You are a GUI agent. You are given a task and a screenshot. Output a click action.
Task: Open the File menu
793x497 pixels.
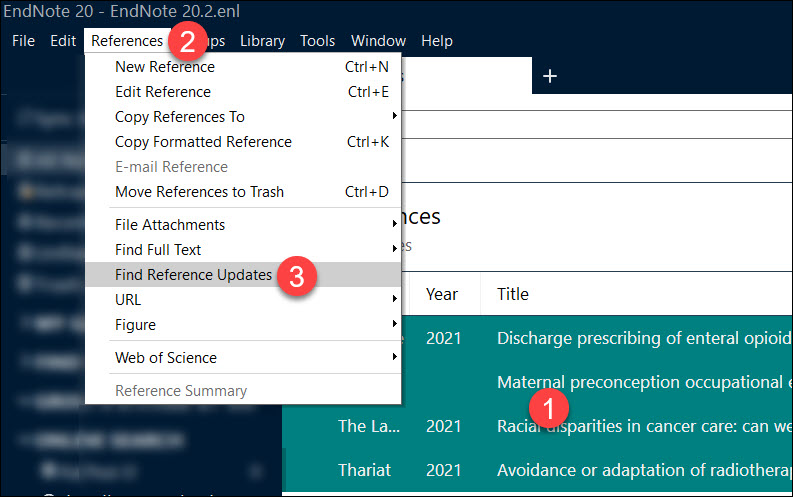pos(23,41)
